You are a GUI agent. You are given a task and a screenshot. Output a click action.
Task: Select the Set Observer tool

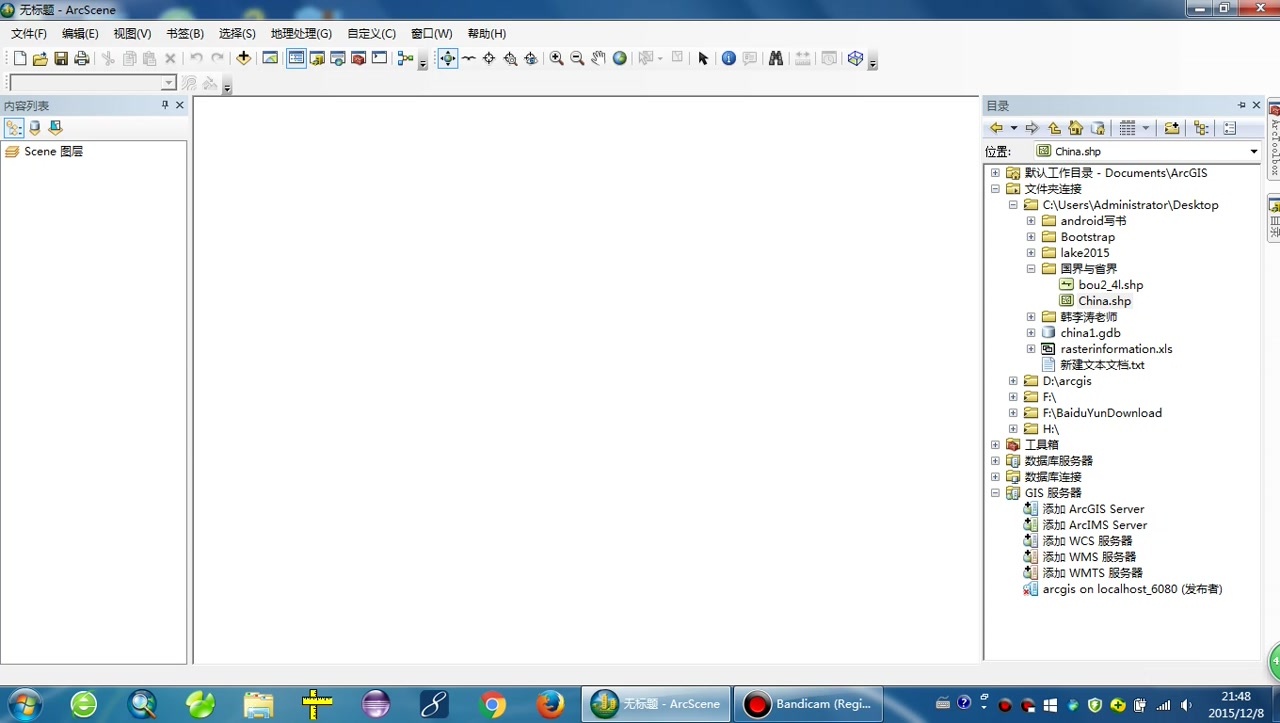coord(531,58)
